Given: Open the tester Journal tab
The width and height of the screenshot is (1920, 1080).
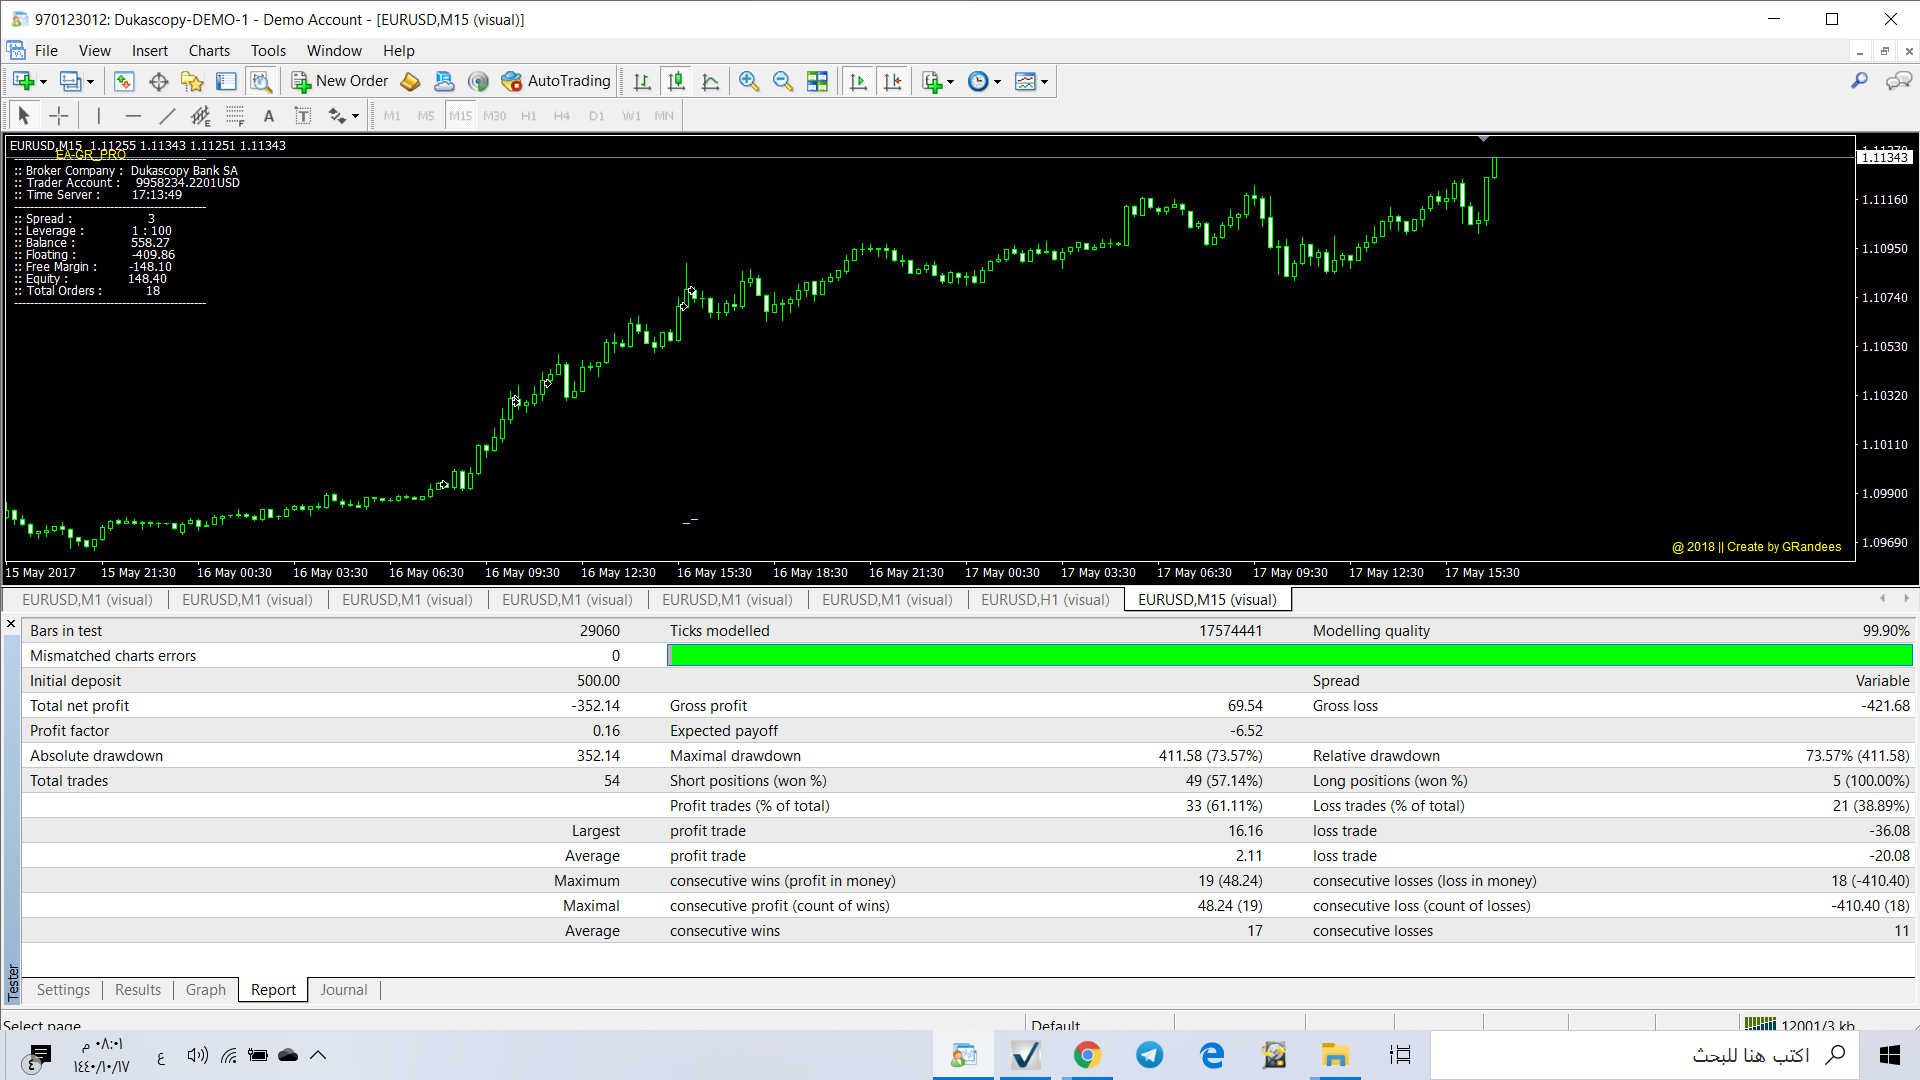Looking at the screenshot, I should coord(344,990).
